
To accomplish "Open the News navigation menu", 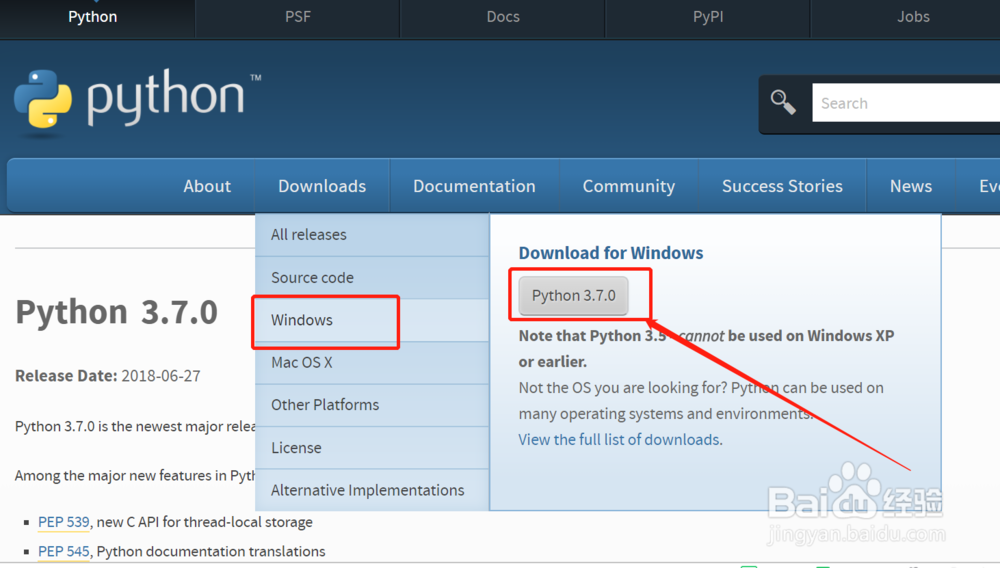I will pyautogui.click(x=911, y=186).
